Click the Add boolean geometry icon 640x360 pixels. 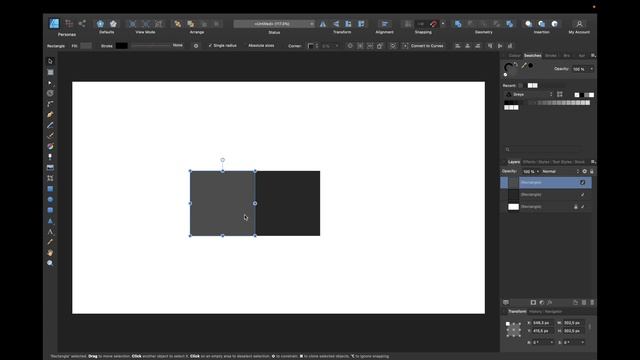pyautogui.click(x=458, y=24)
